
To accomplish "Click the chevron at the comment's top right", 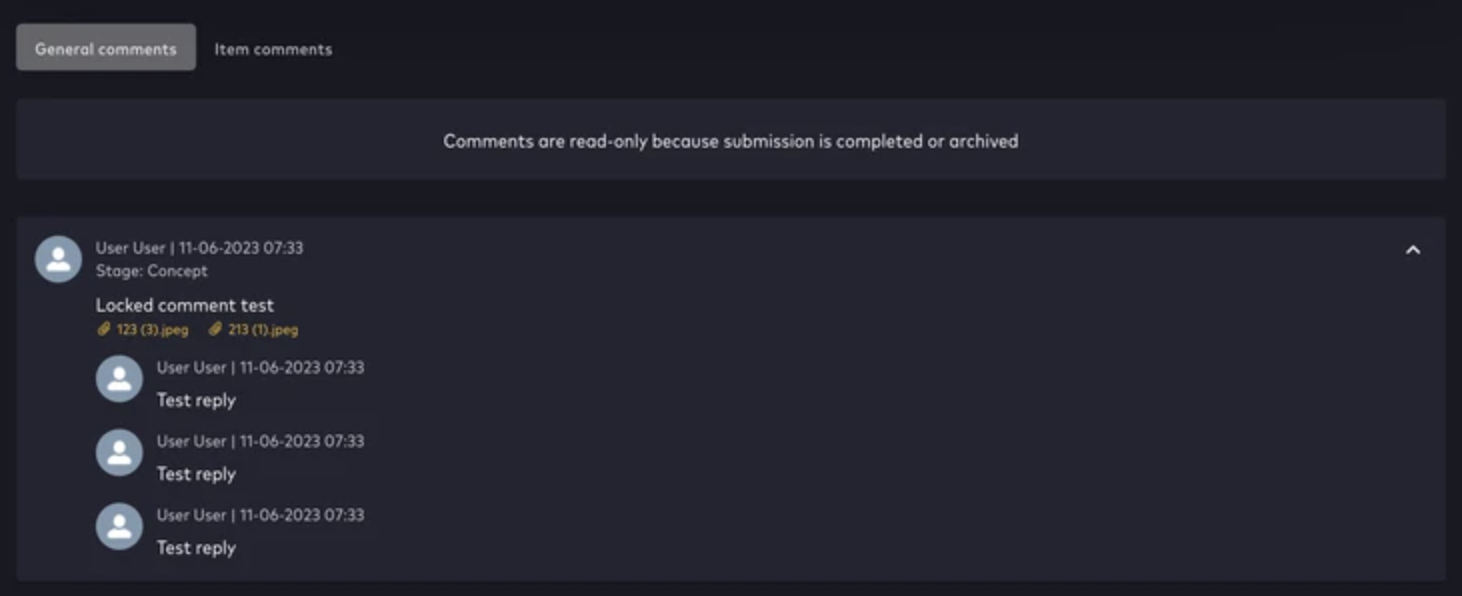I will pyautogui.click(x=1413, y=250).
